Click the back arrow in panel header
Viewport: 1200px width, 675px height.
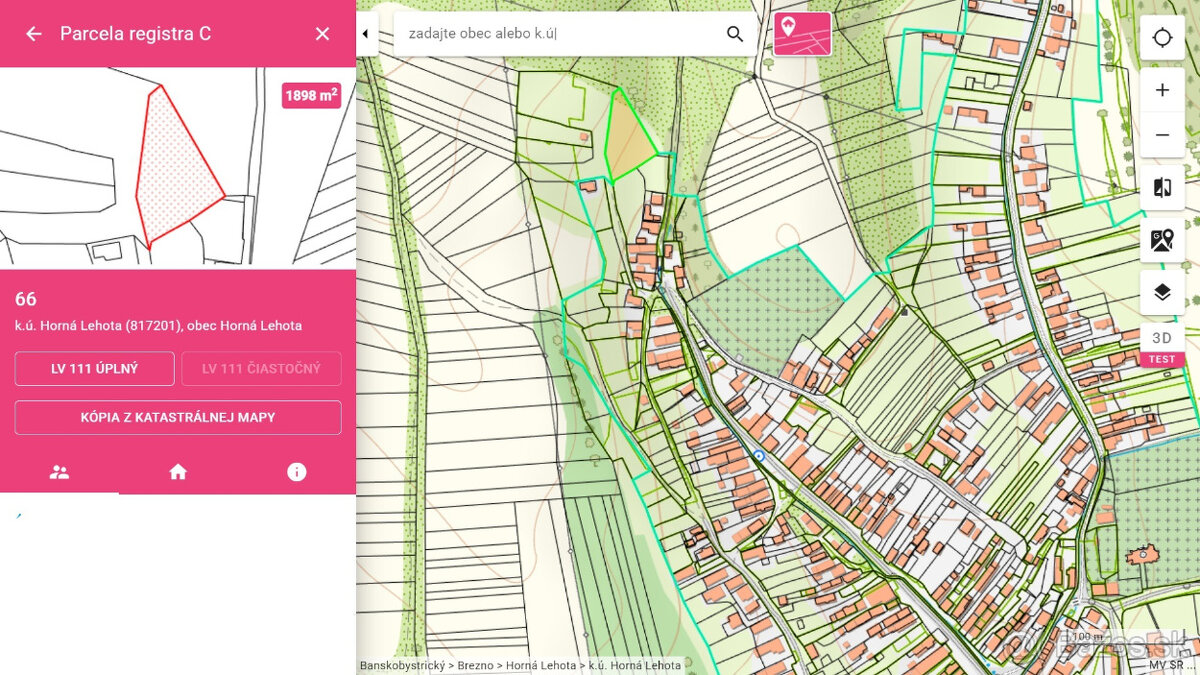[34, 34]
